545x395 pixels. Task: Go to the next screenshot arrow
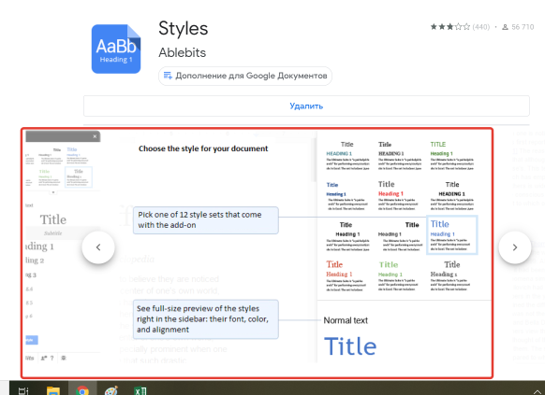tap(515, 247)
